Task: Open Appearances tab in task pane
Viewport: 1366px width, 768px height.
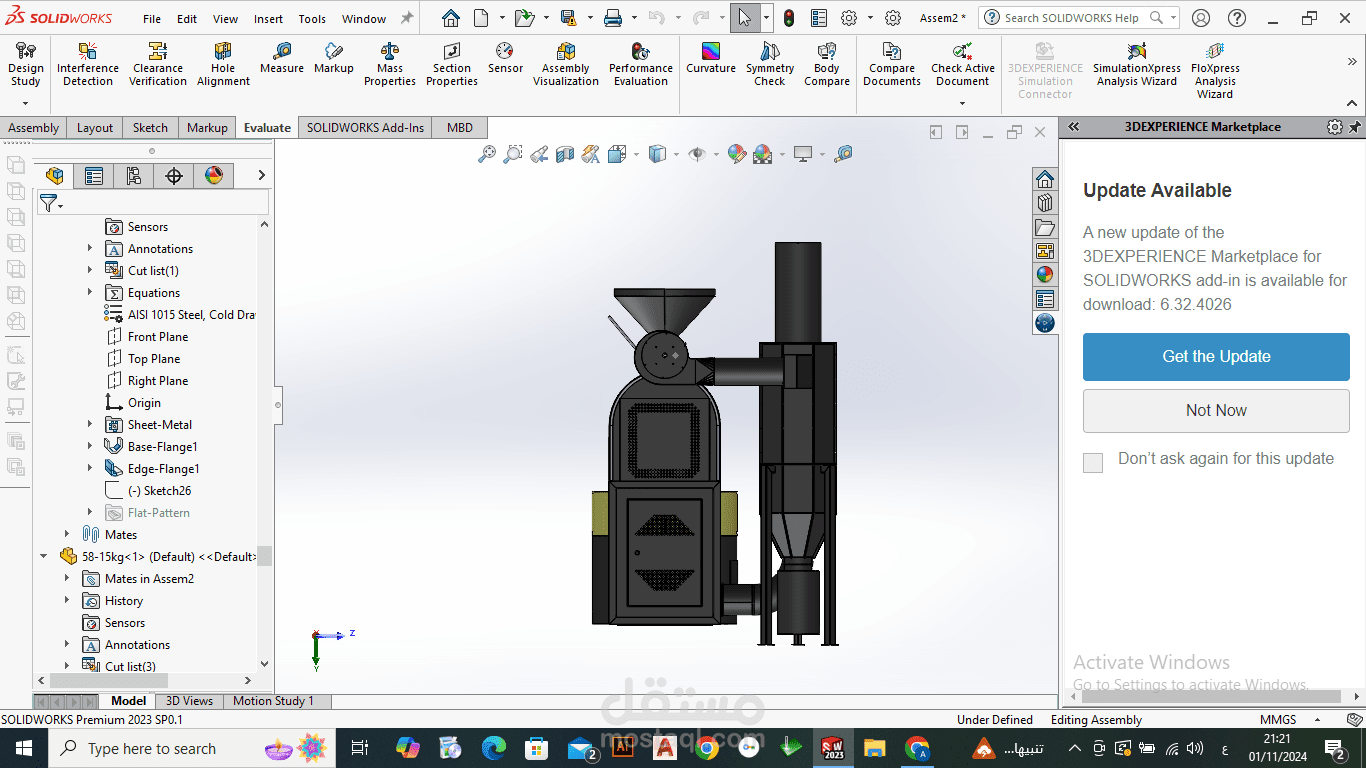Action: click(x=1045, y=274)
